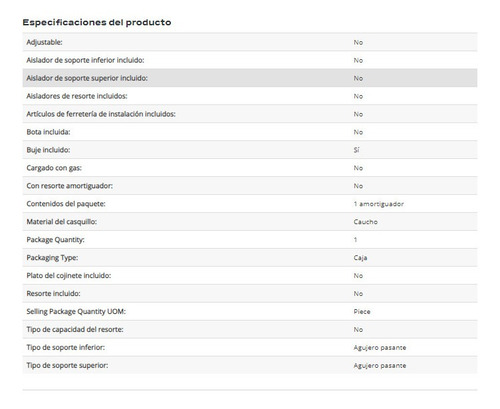The image size is (500, 409).
Task: Click the Tipo de capacidad del resorte label
Action: tap(75, 329)
